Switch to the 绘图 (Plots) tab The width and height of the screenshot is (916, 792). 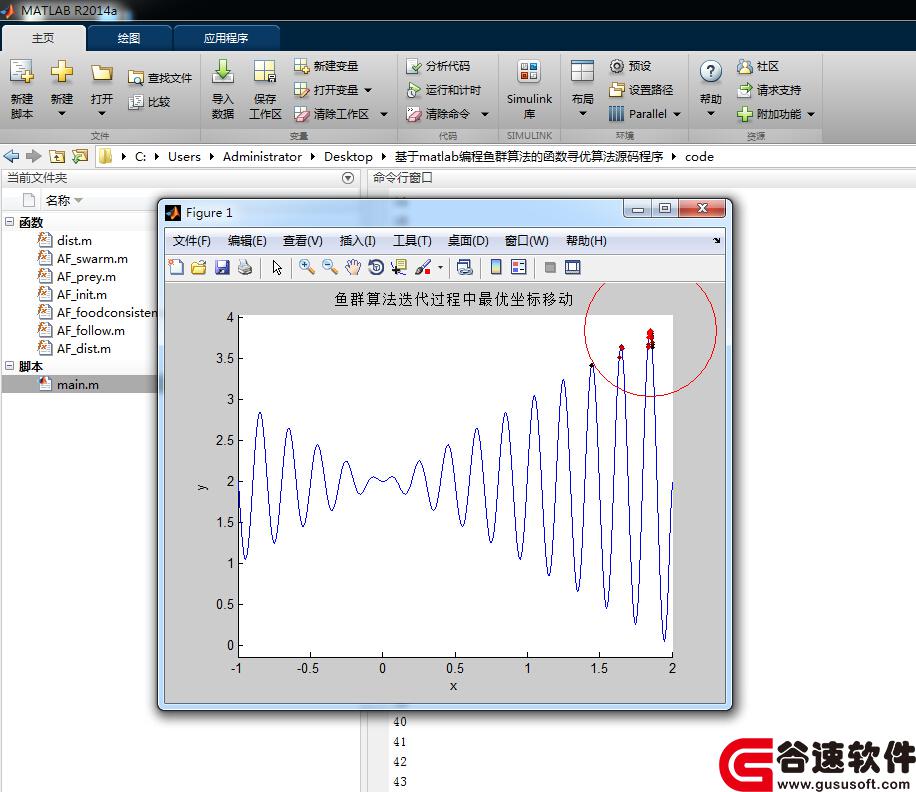coord(129,38)
